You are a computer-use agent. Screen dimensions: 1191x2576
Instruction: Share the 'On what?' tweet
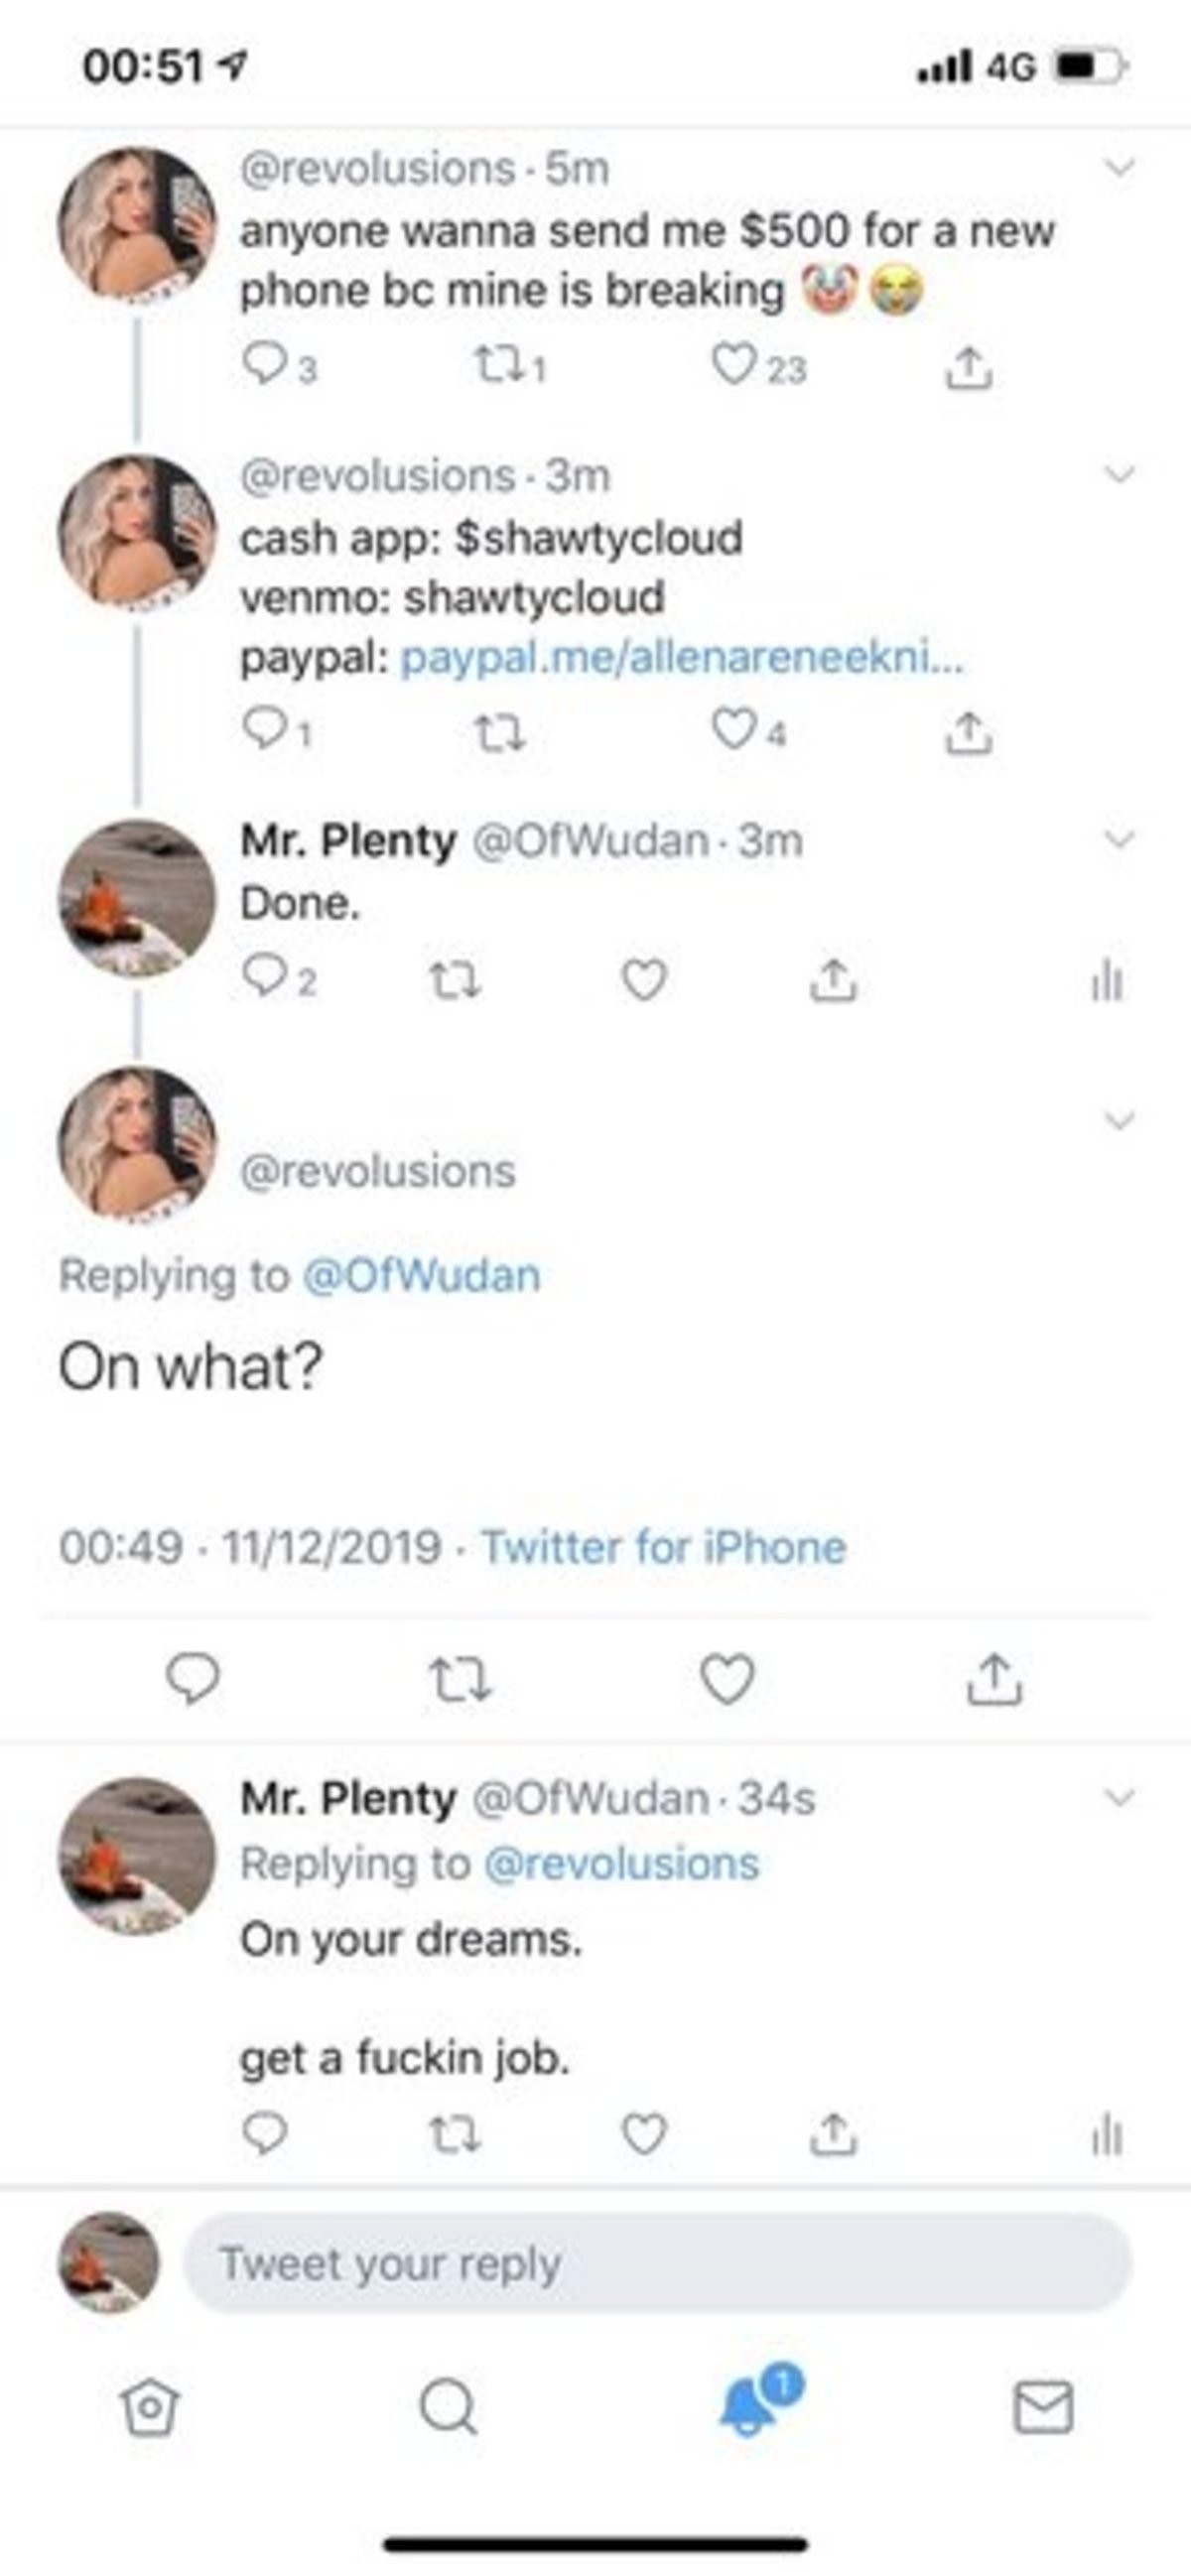pos(994,1679)
